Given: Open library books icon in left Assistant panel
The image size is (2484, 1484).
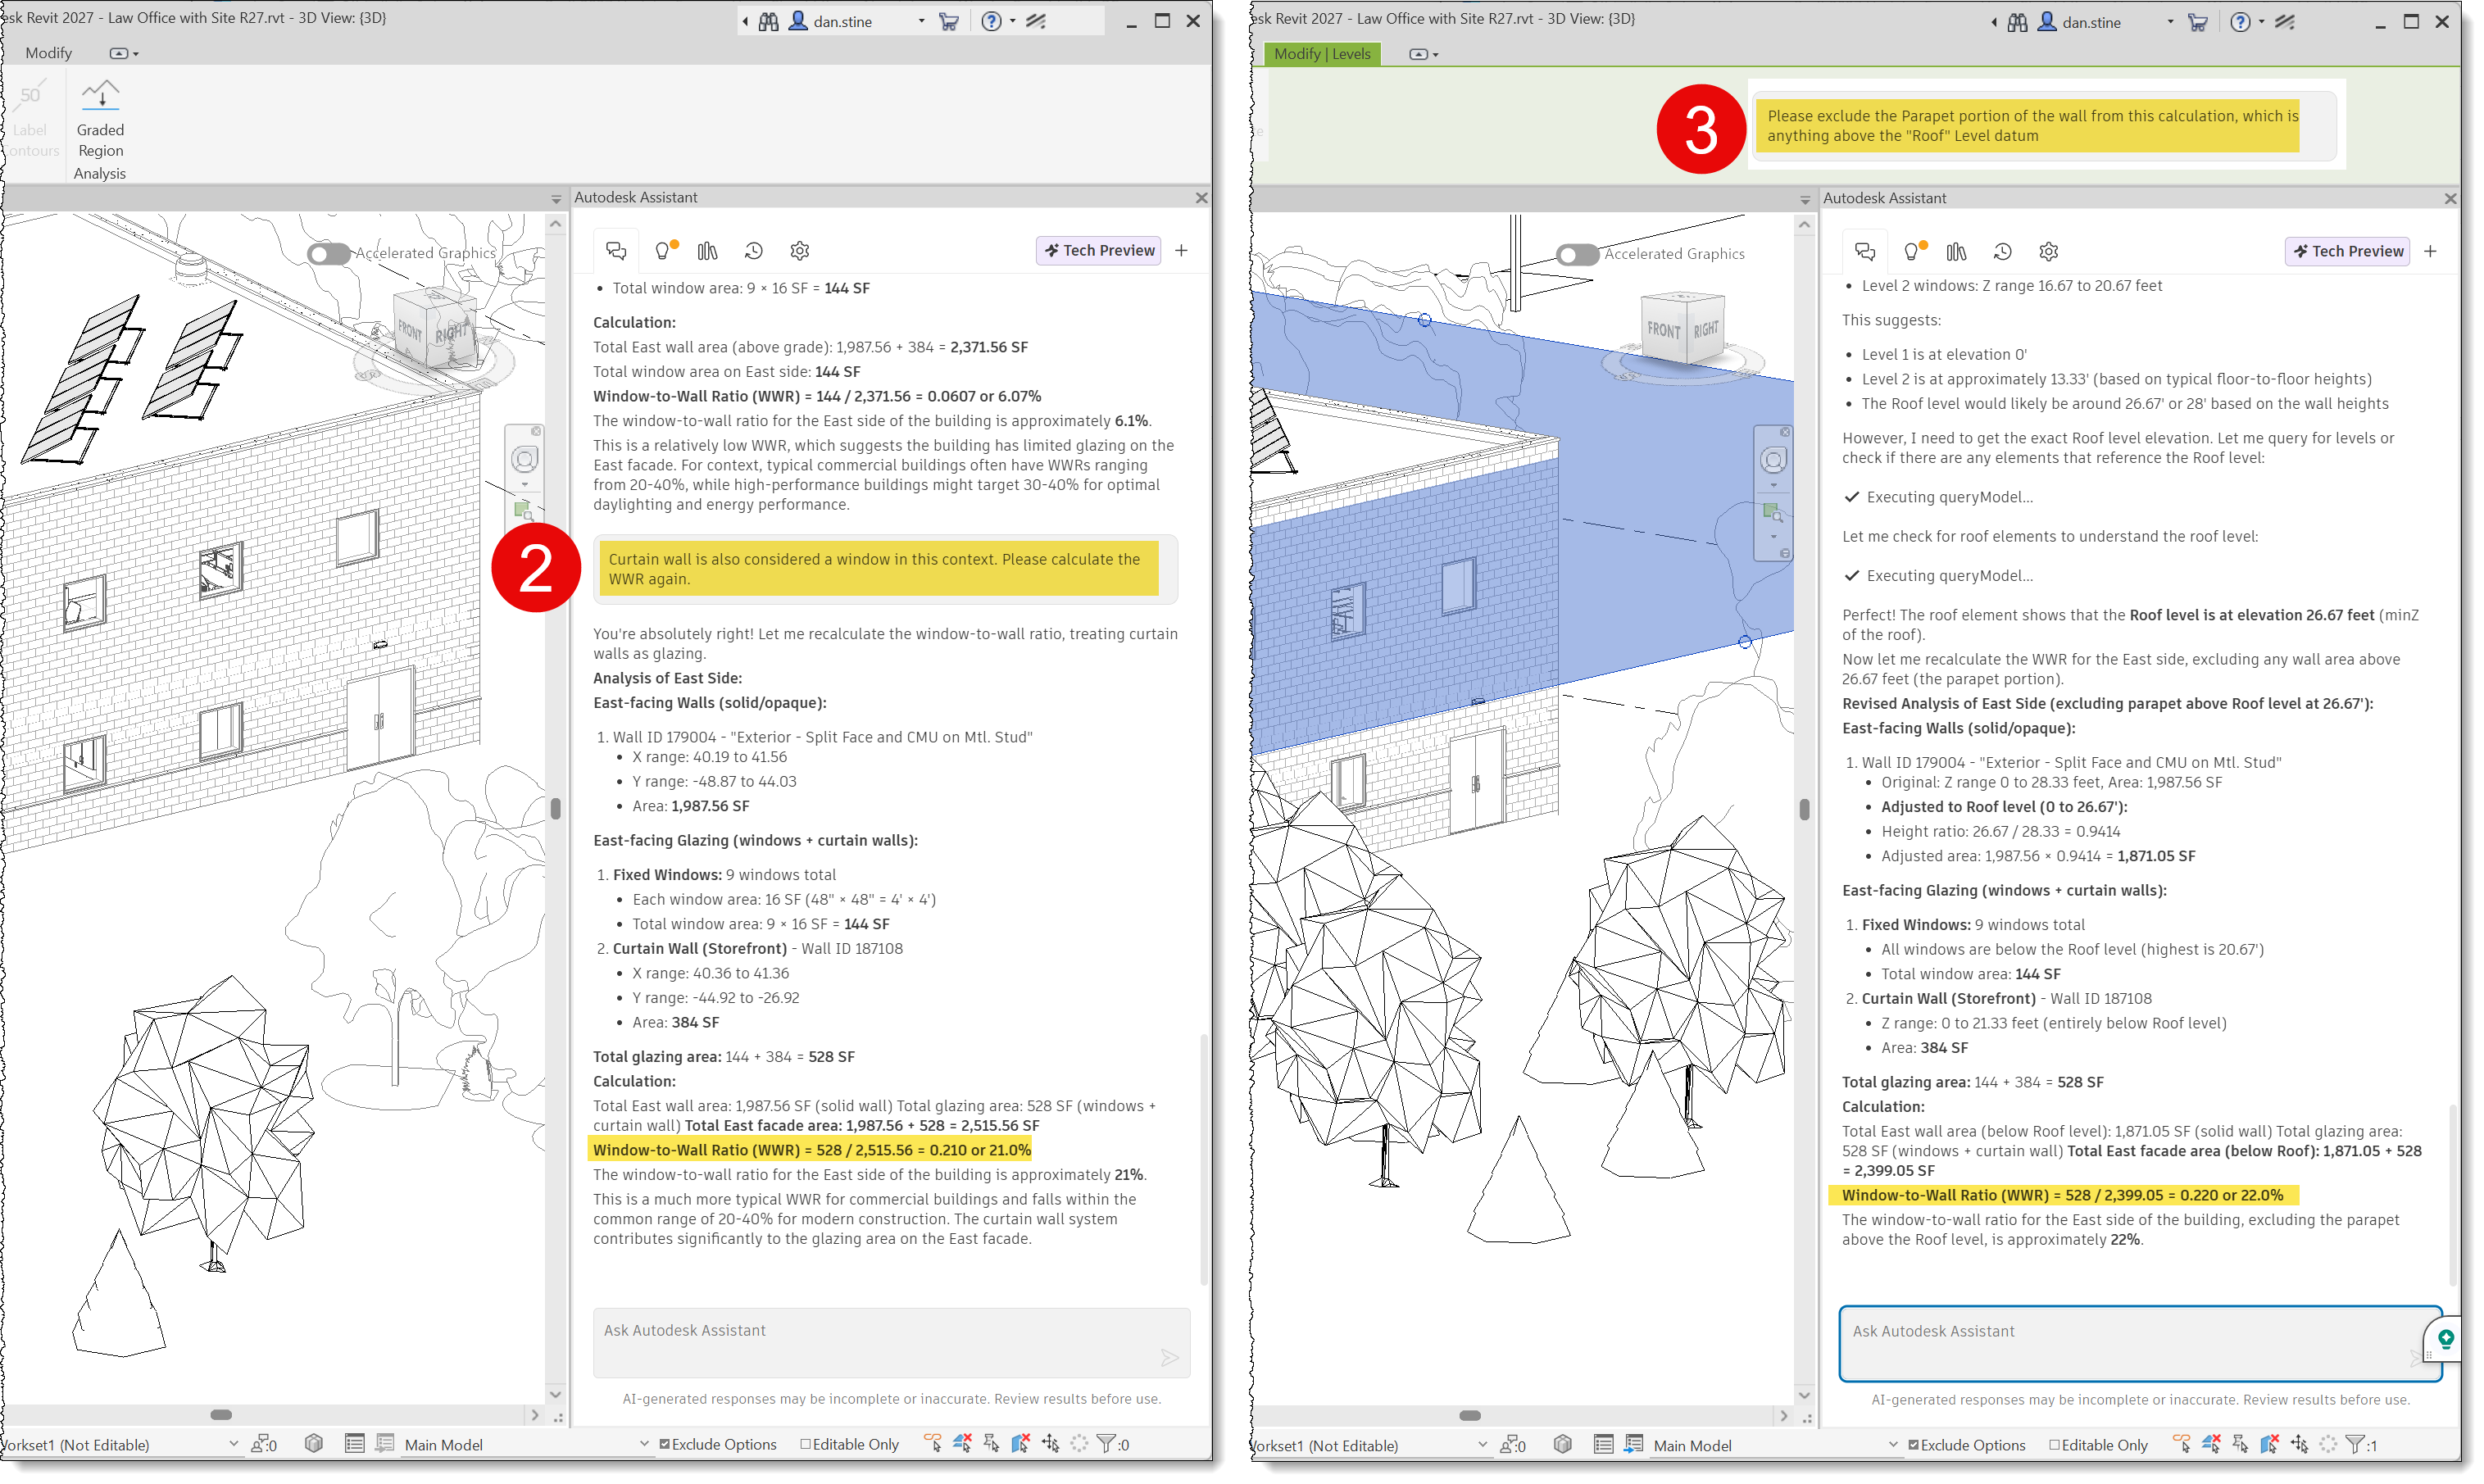Looking at the screenshot, I should [708, 251].
